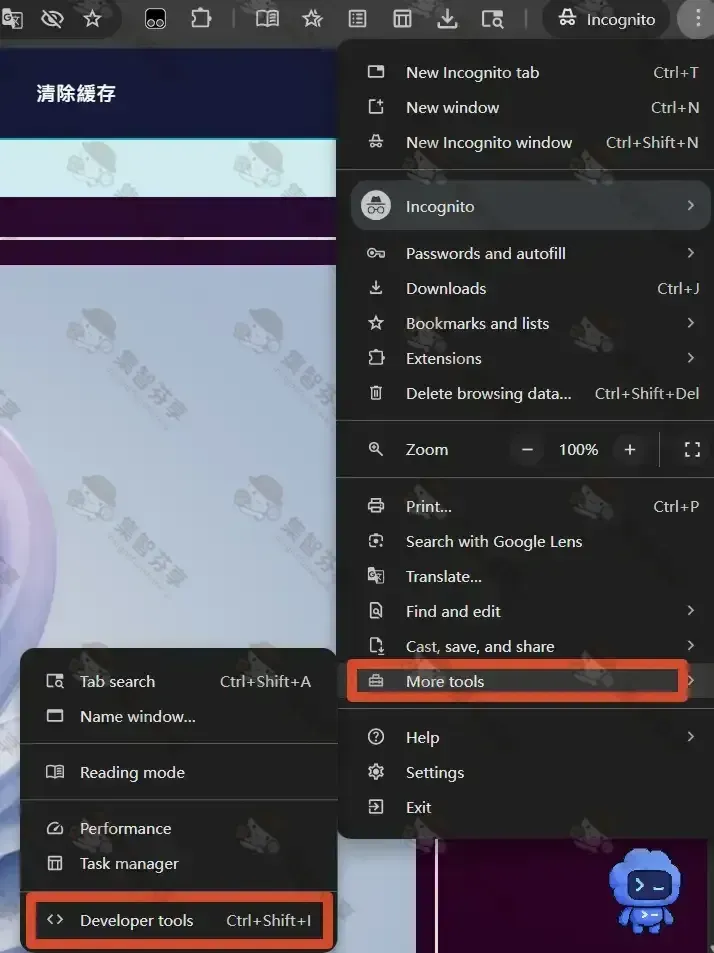Open Developer tools from submenu
Image resolution: width=714 pixels, height=953 pixels.
click(179, 921)
